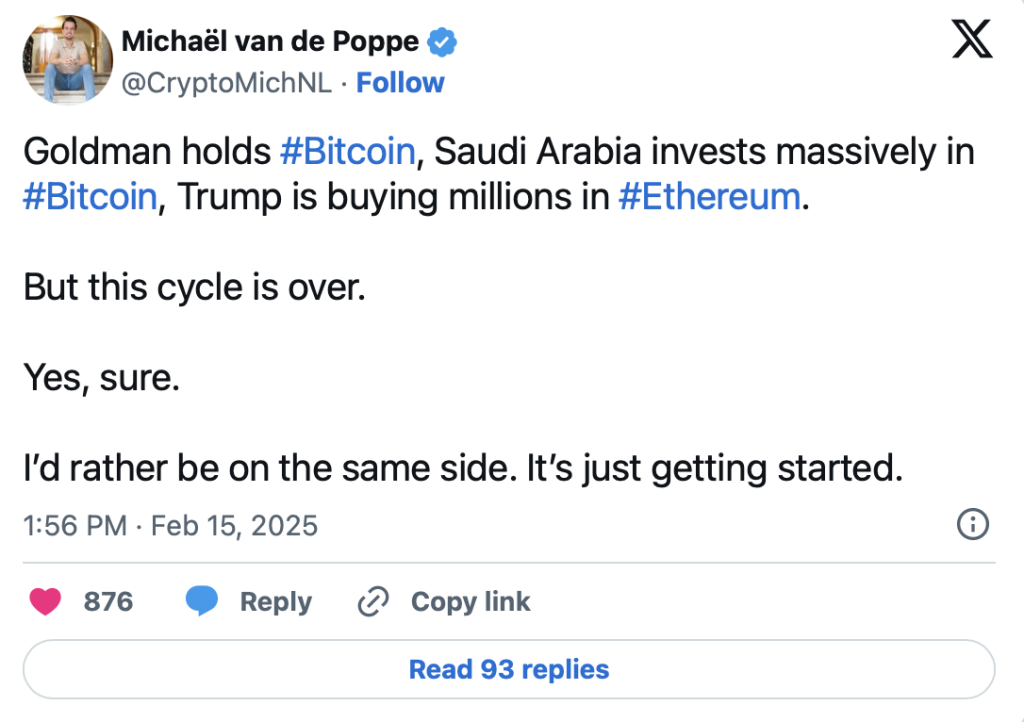Click the blue verified badge

[444, 42]
